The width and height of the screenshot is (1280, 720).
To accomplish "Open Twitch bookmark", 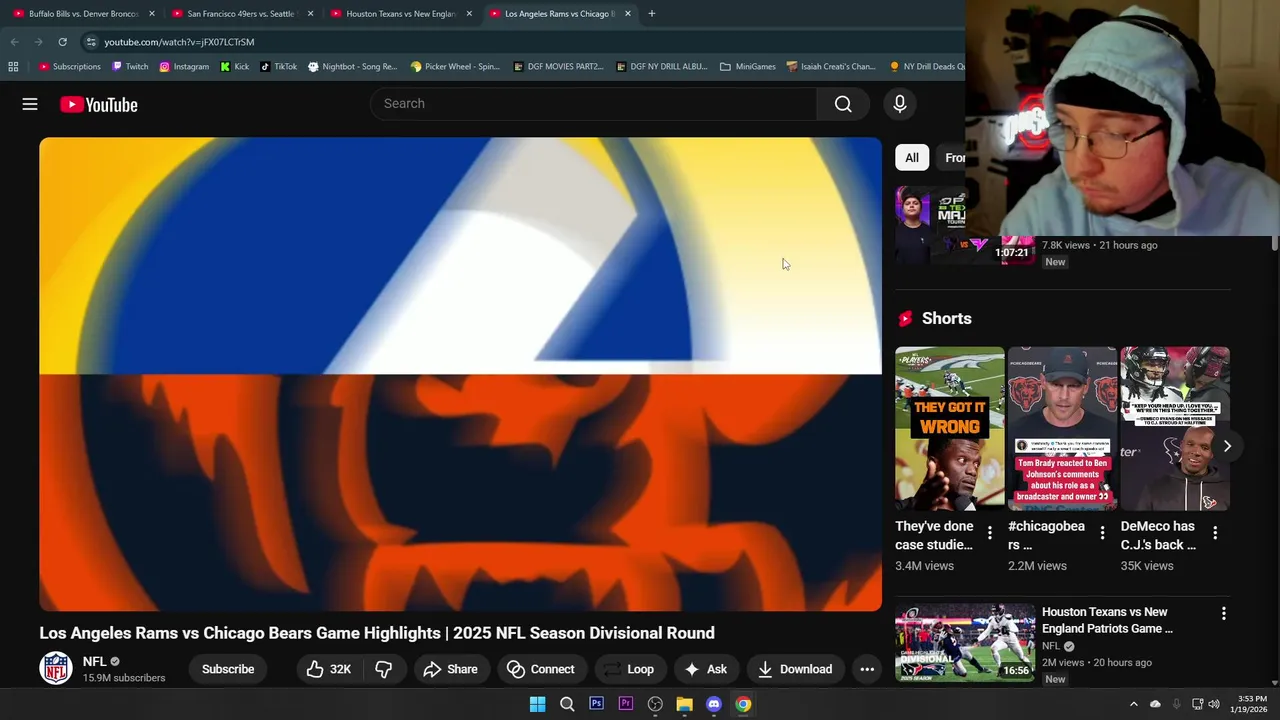I will coord(130,67).
